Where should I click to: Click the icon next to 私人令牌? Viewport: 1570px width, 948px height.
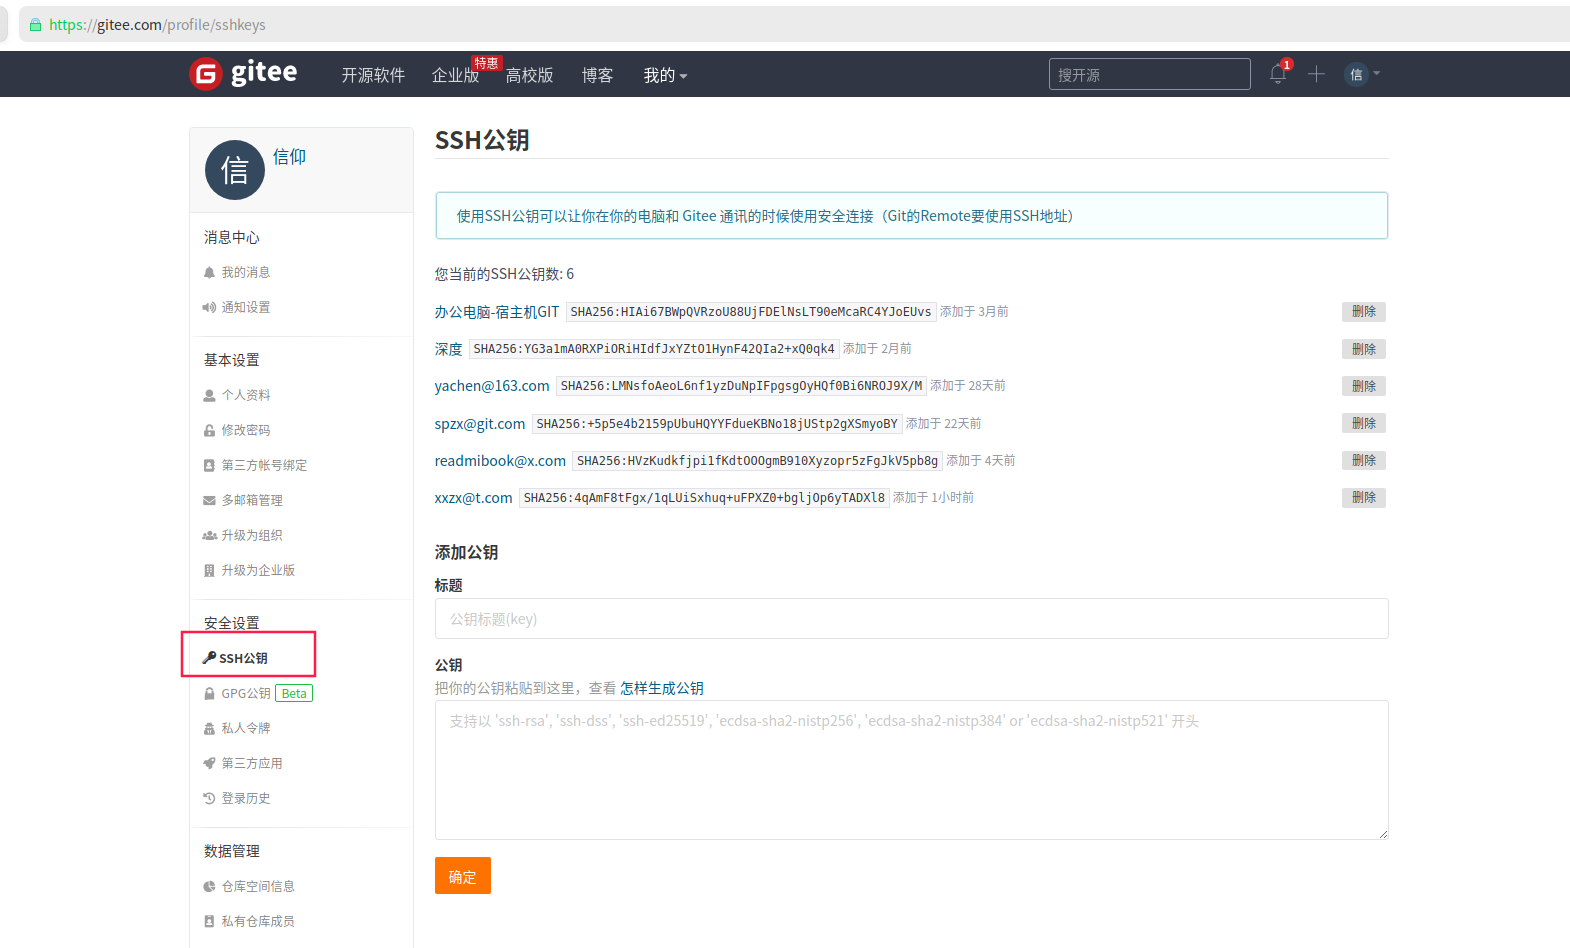pyautogui.click(x=209, y=728)
